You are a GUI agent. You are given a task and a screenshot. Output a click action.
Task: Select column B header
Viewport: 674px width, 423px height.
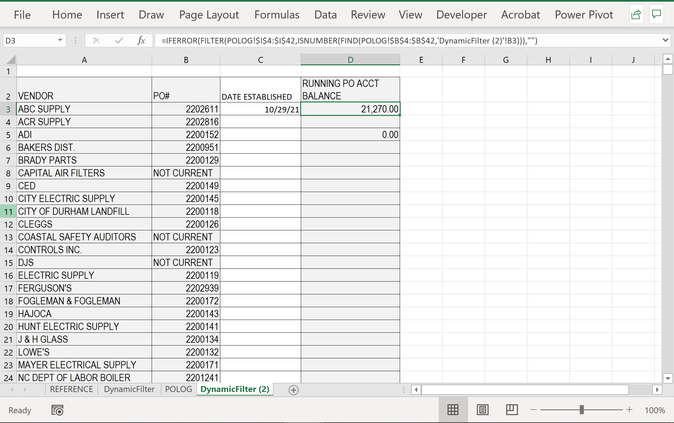[x=186, y=60]
